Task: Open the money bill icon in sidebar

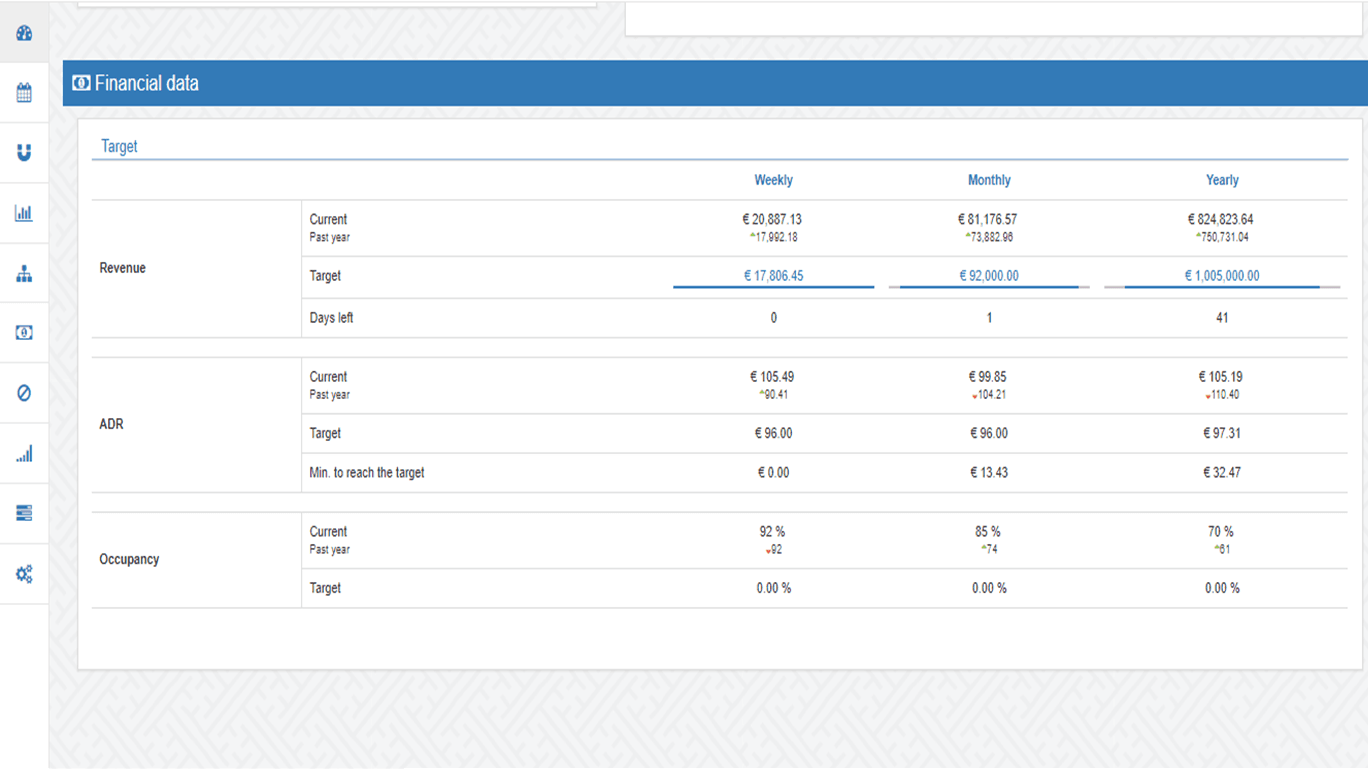Action: pos(24,333)
